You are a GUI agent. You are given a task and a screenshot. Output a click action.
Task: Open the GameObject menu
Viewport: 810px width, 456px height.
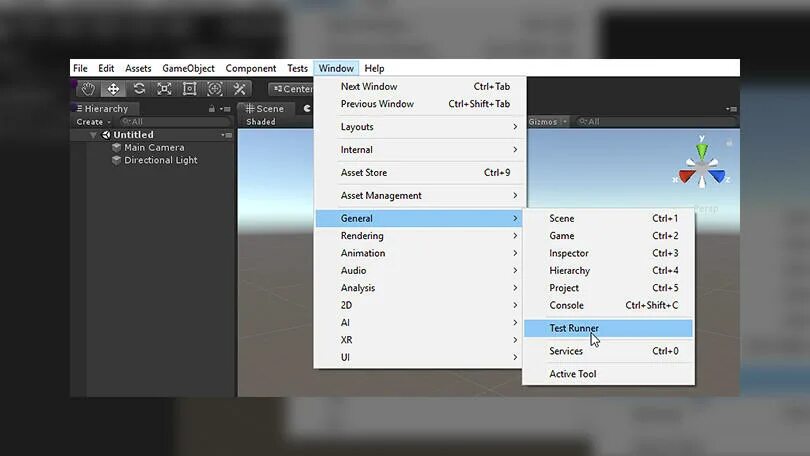click(188, 68)
